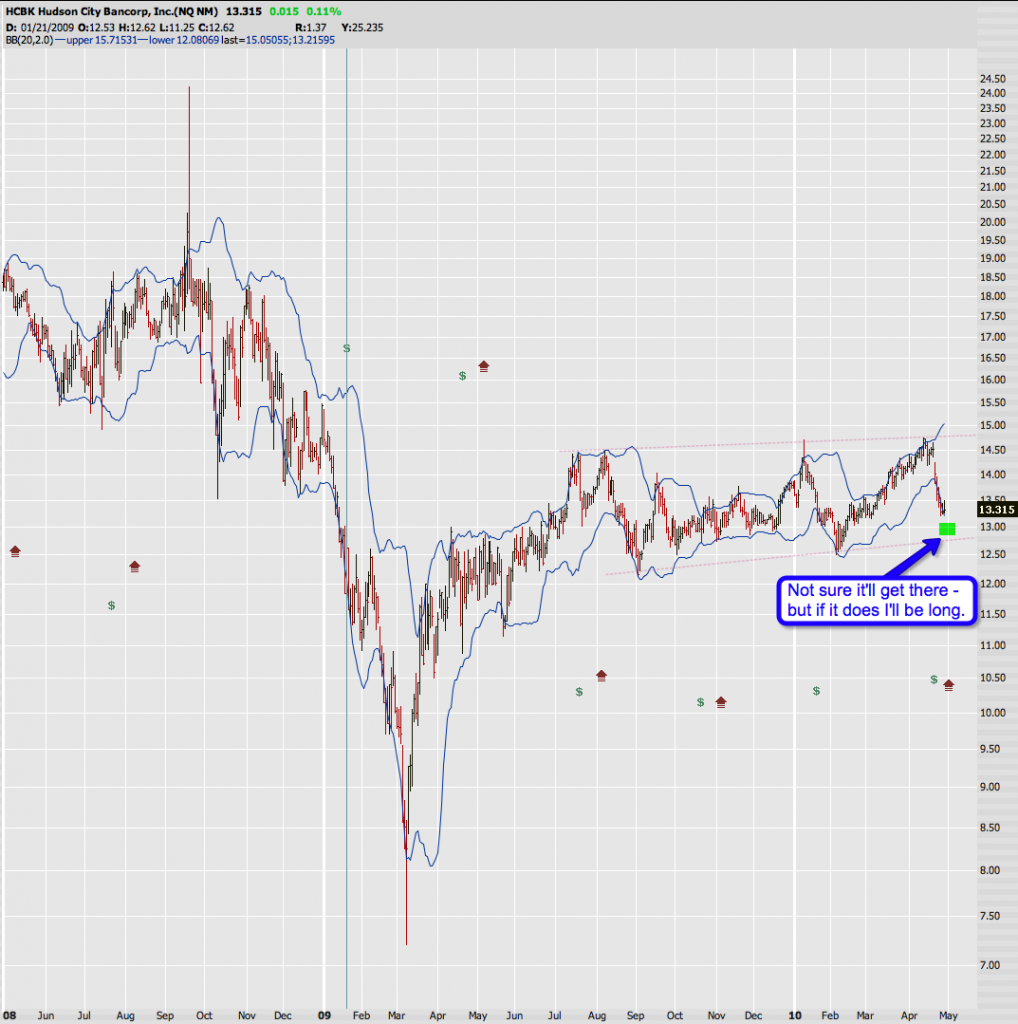1018x1024 pixels.
Task: Select the rightmost red arrow marker near May 2010
Action: [x=948, y=685]
